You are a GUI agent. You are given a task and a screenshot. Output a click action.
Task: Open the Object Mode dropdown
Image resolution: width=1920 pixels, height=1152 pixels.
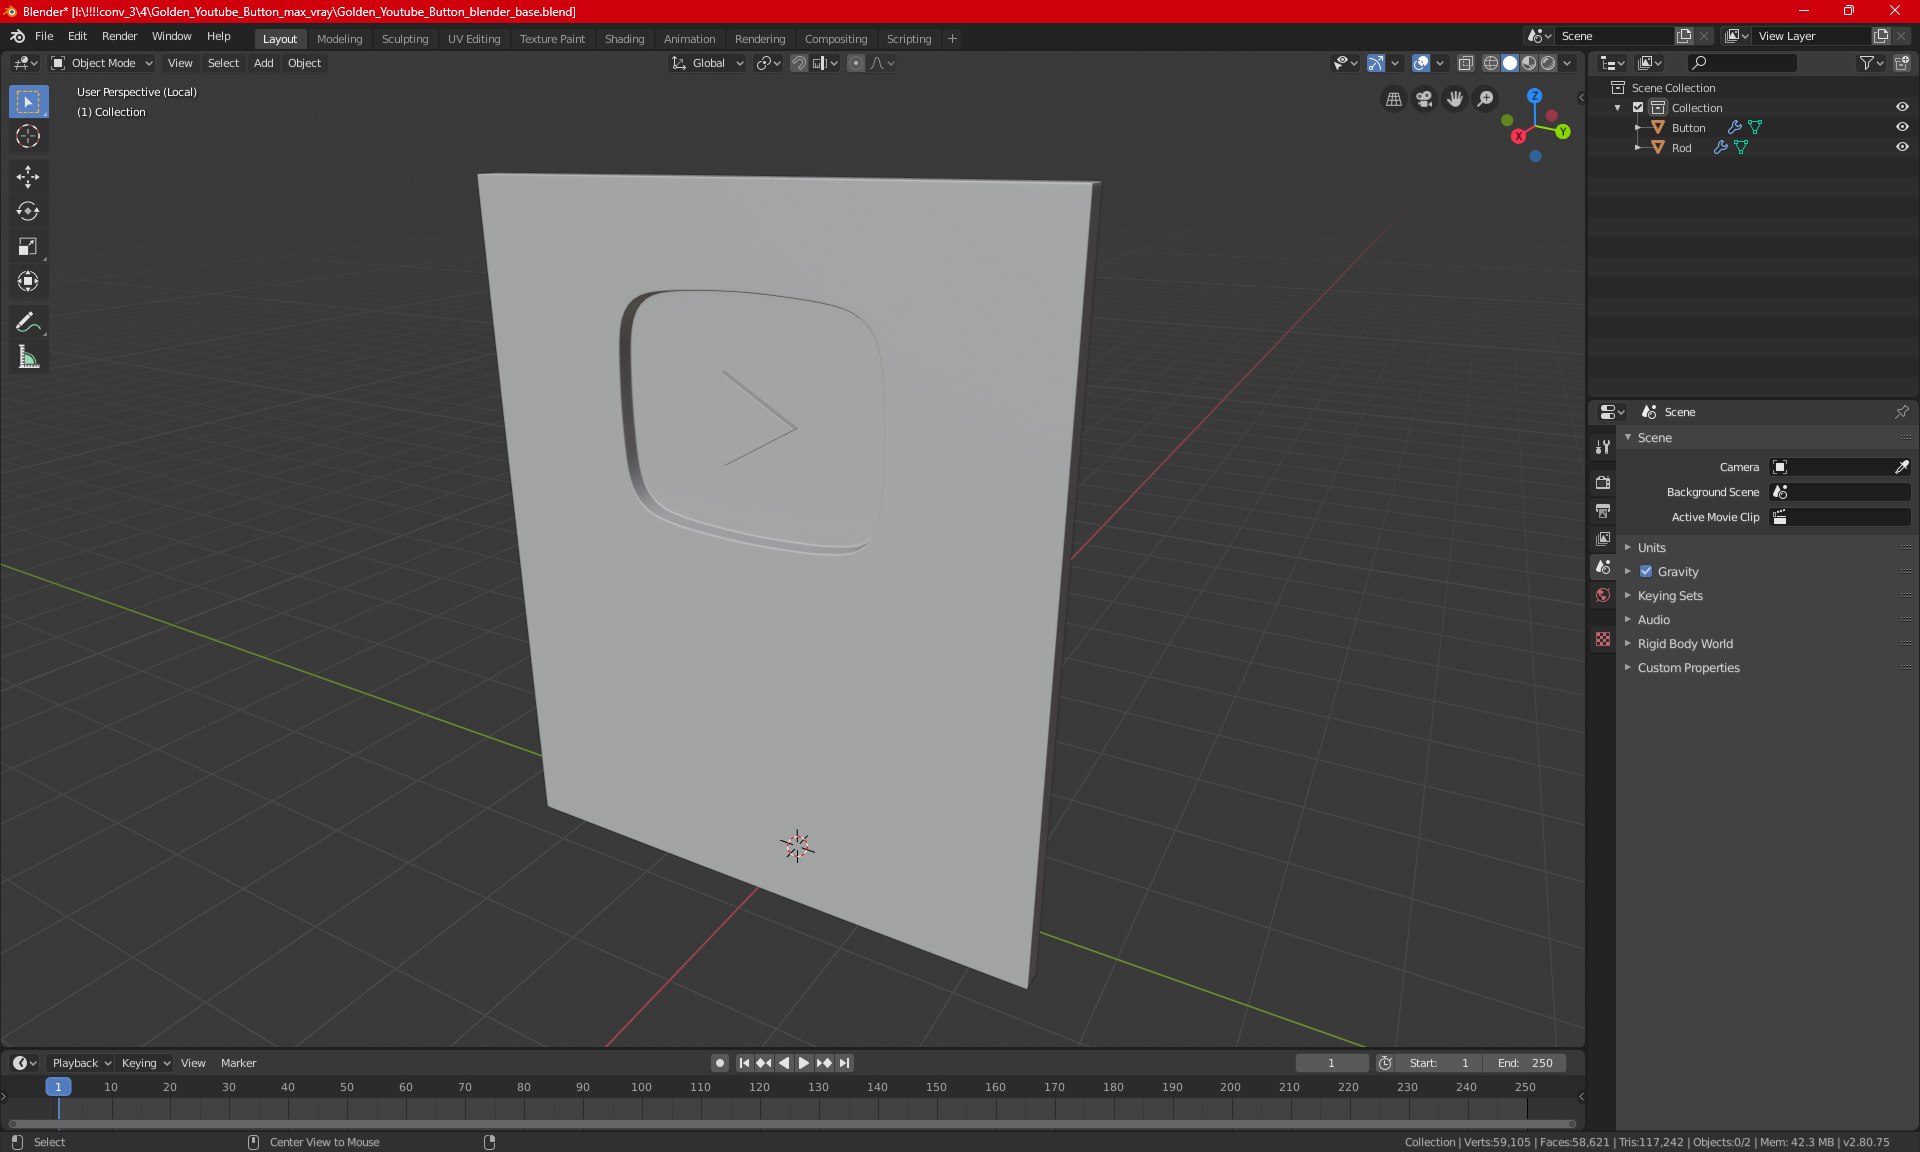pyautogui.click(x=102, y=63)
